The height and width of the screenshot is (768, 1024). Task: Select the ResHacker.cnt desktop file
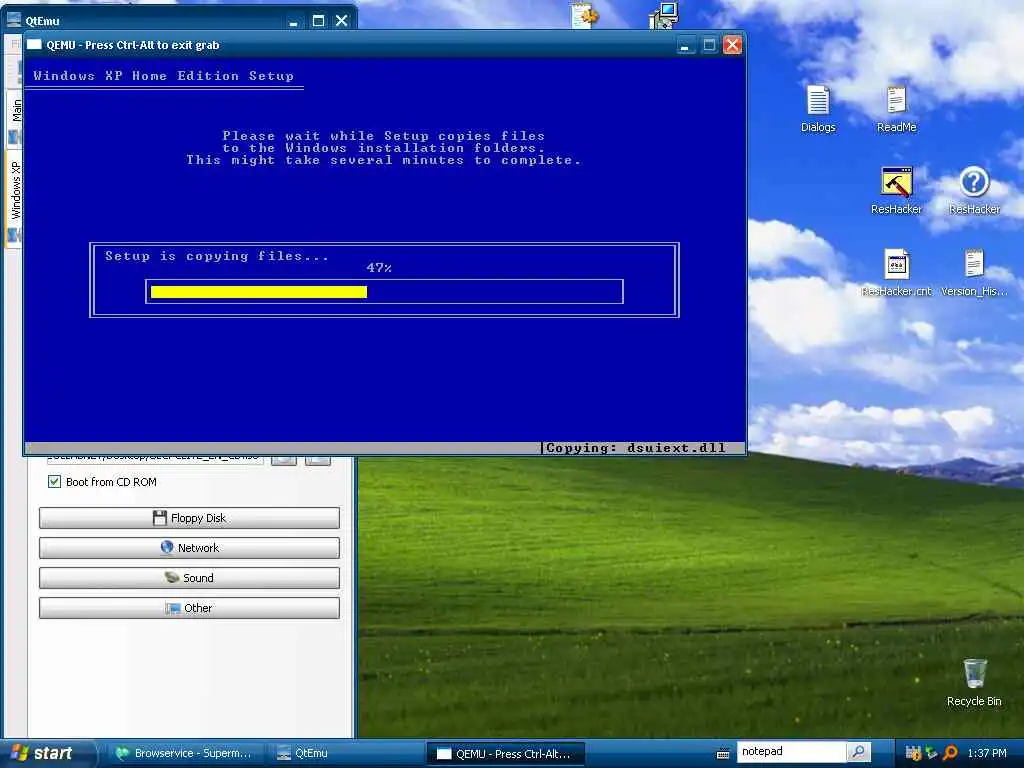(896, 273)
